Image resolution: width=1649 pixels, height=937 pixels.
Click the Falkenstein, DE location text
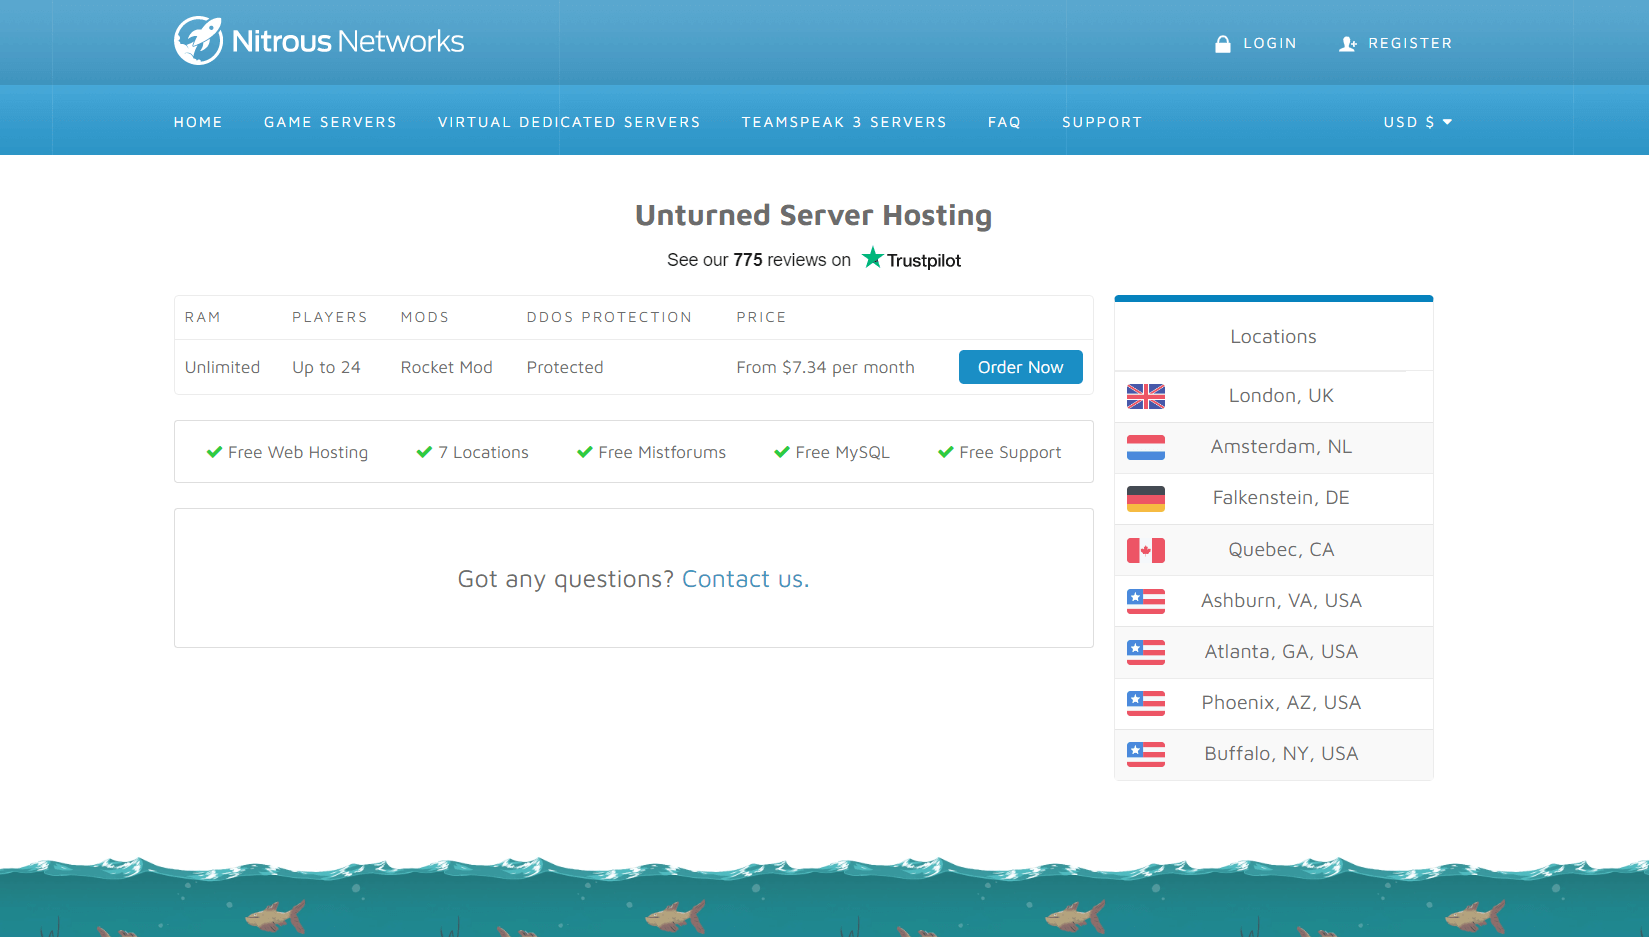coord(1281,498)
